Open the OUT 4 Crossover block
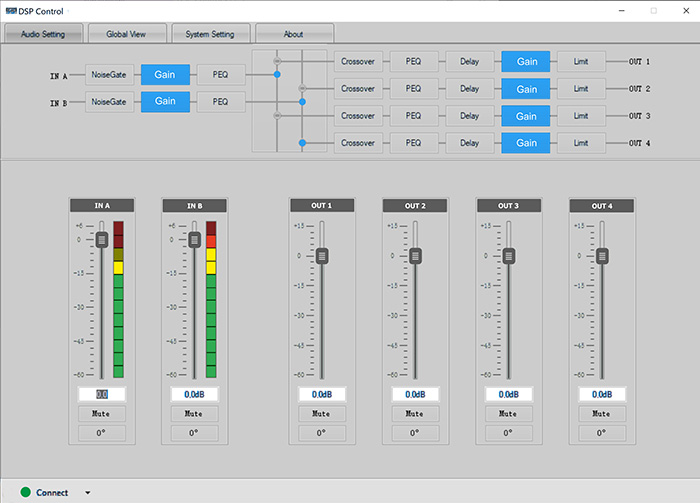Viewport: 700px width, 503px height. point(358,143)
